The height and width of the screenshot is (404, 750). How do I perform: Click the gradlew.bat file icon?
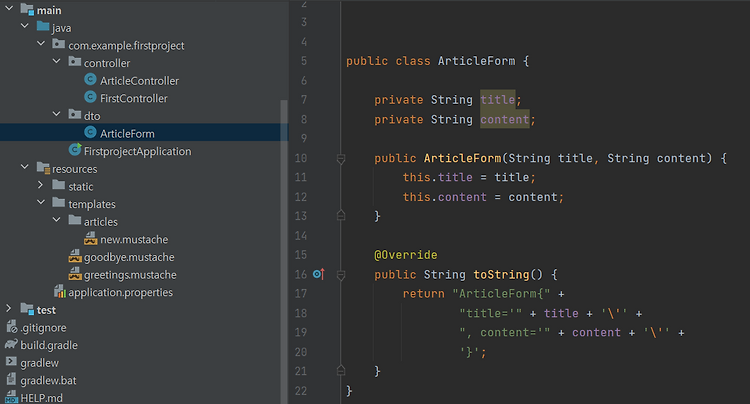tap(11, 379)
